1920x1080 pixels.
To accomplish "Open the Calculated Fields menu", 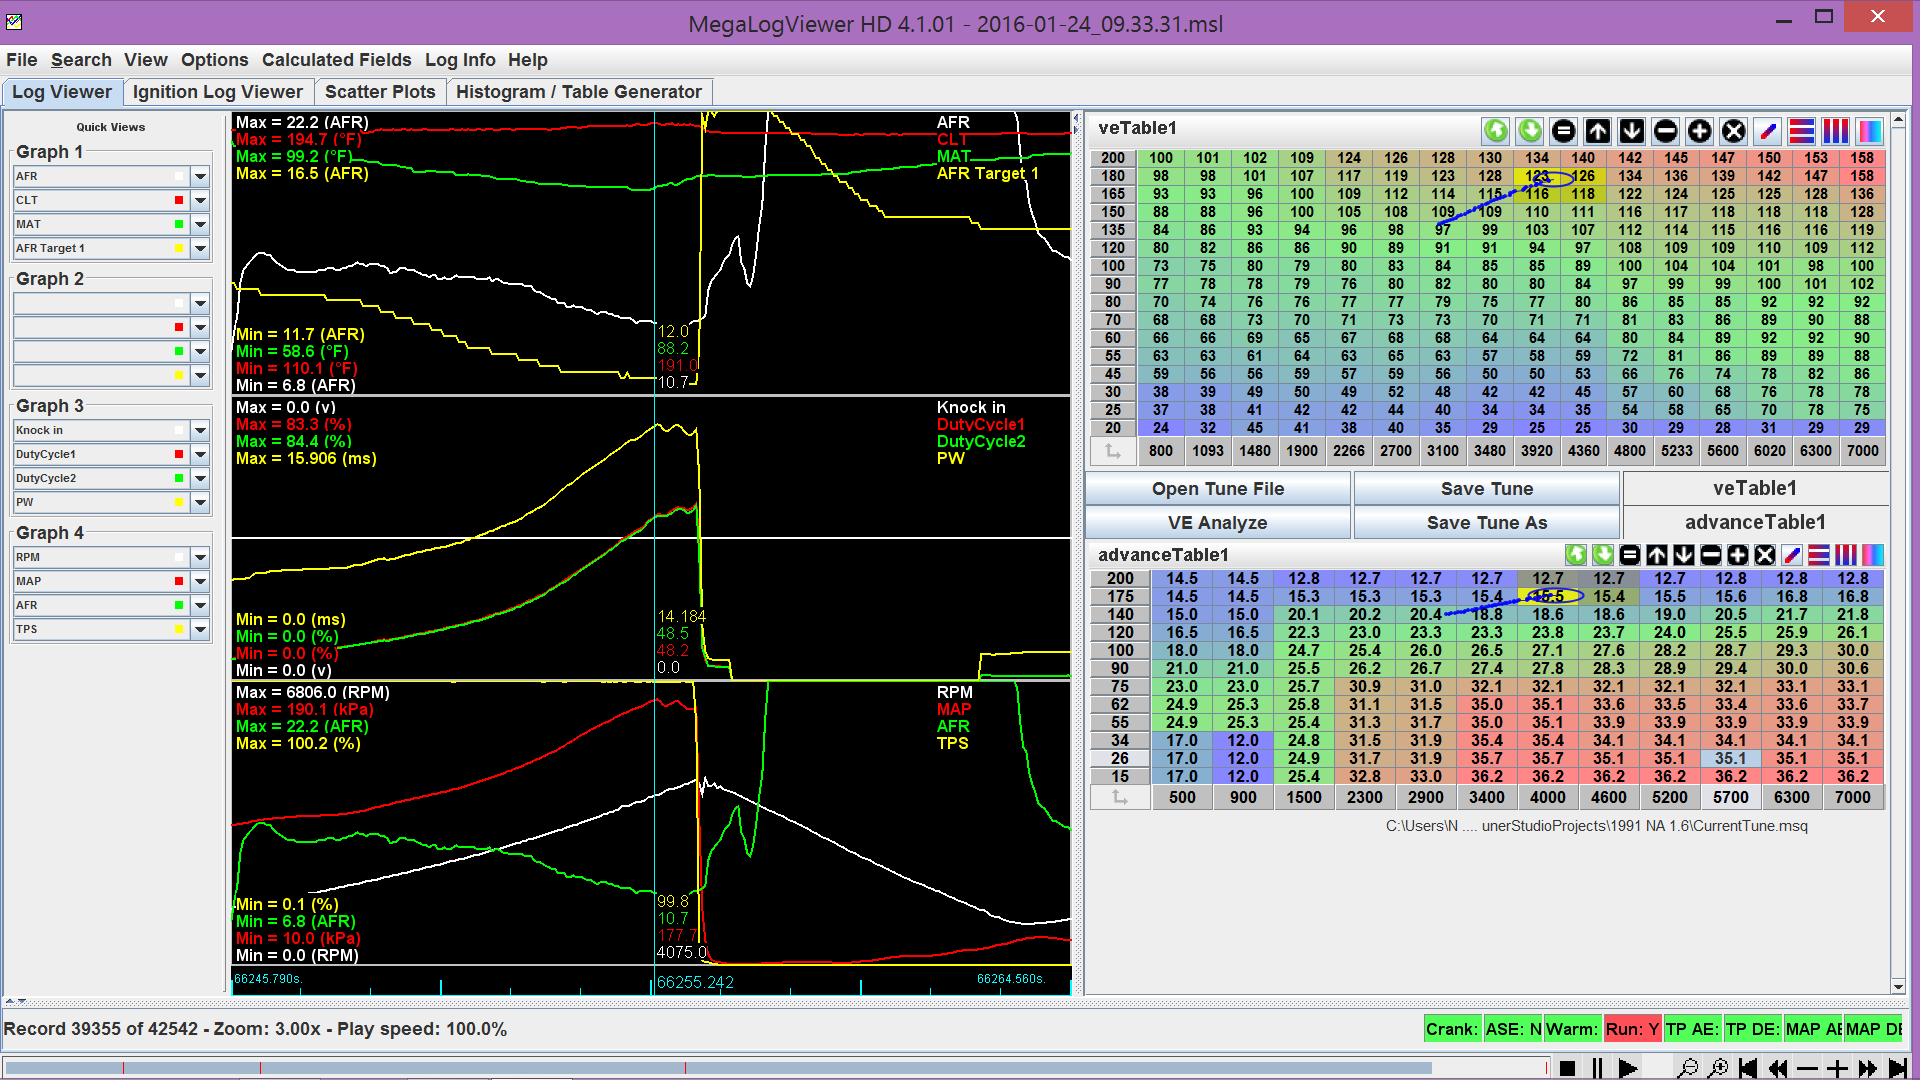I will (x=336, y=60).
